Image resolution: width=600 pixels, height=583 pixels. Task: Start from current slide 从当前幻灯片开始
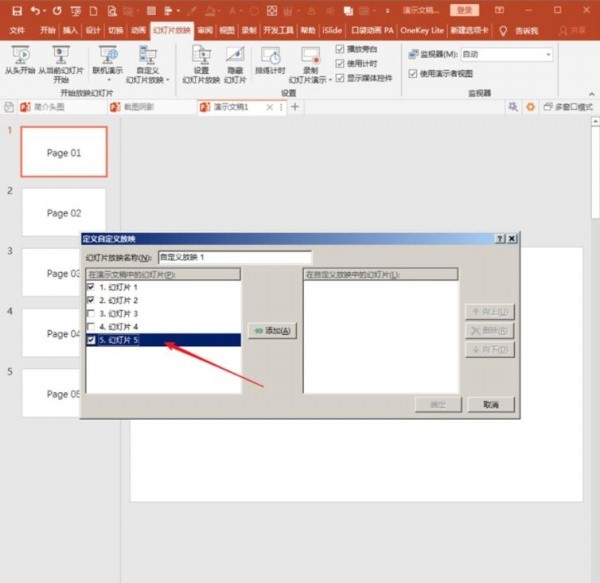(61, 64)
